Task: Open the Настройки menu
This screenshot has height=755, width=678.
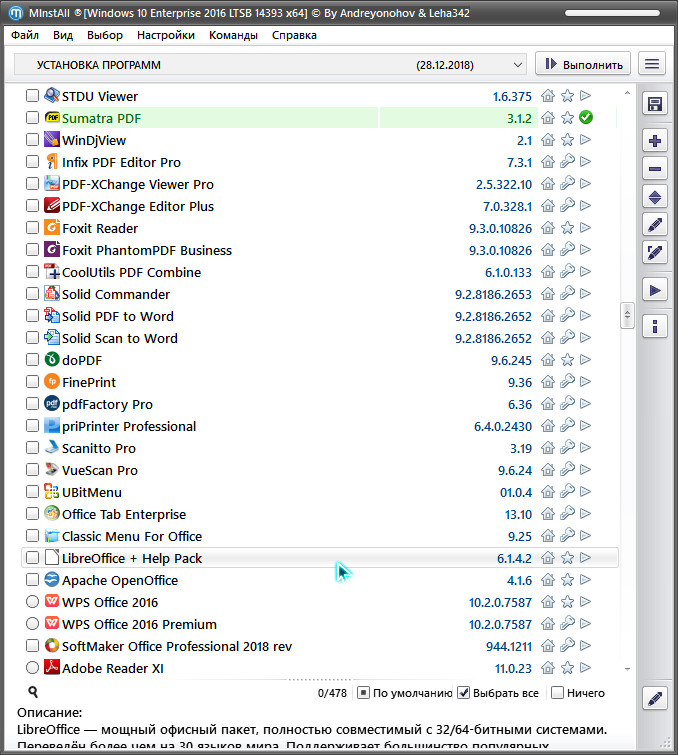Action: tap(166, 35)
